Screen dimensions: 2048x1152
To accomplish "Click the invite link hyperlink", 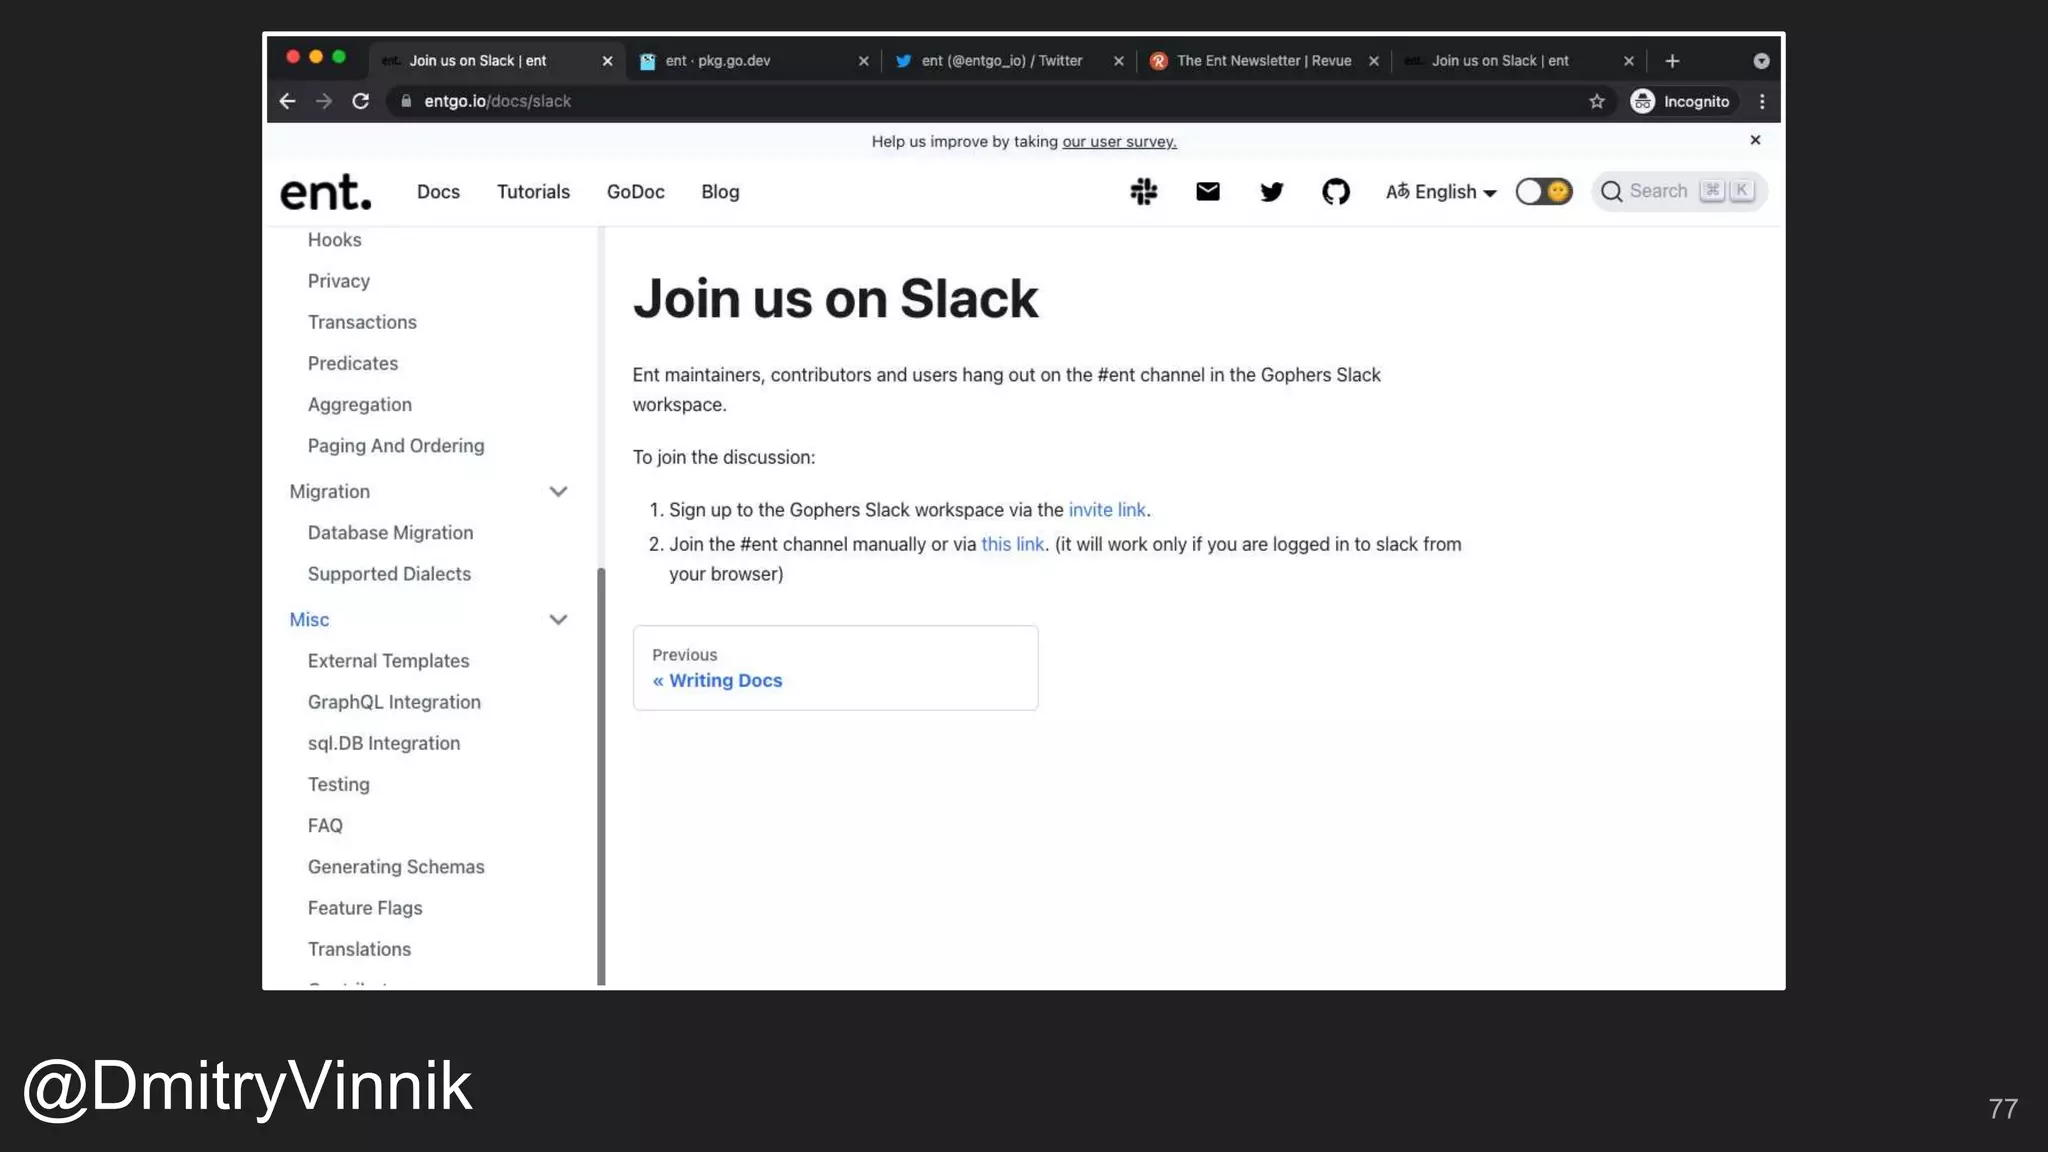I will pos(1106,509).
